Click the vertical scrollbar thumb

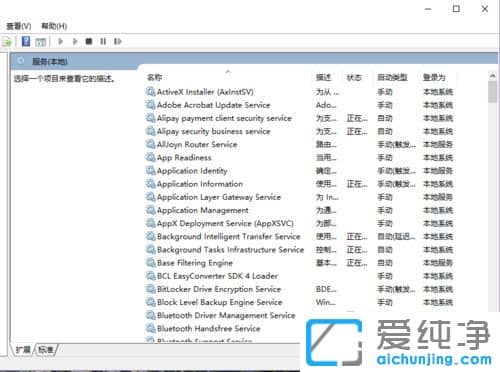[492, 92]
